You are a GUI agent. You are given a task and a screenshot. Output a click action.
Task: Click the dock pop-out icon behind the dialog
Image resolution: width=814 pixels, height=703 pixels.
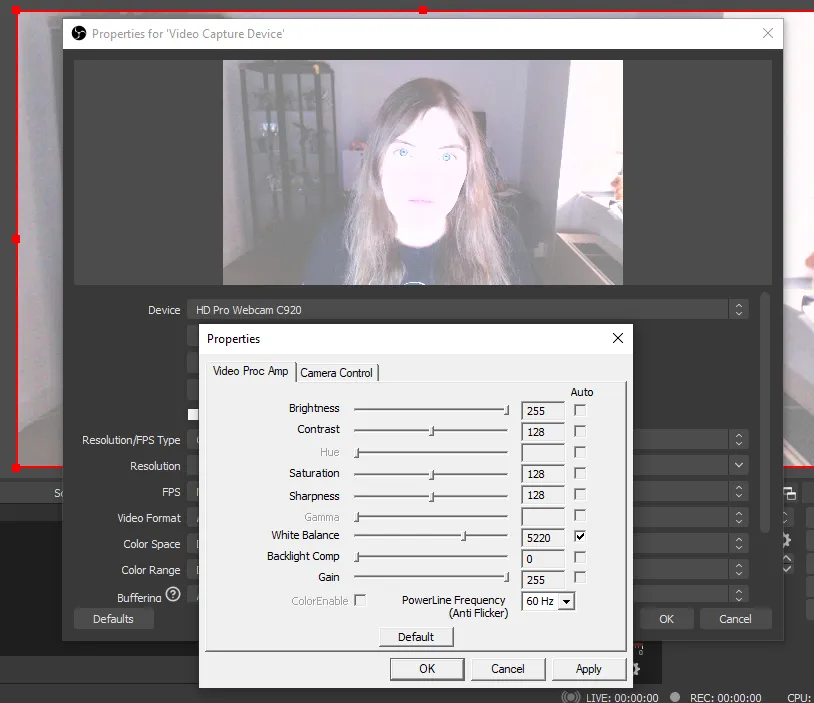click(x=789, y=493)
